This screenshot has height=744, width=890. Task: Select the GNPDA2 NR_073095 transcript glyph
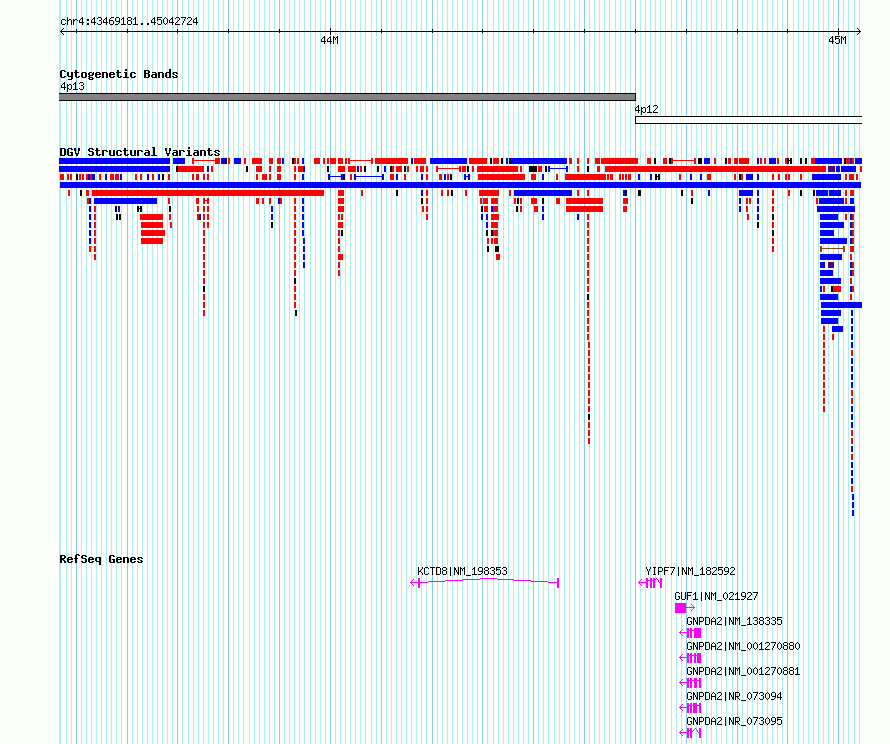click(690, 733)
